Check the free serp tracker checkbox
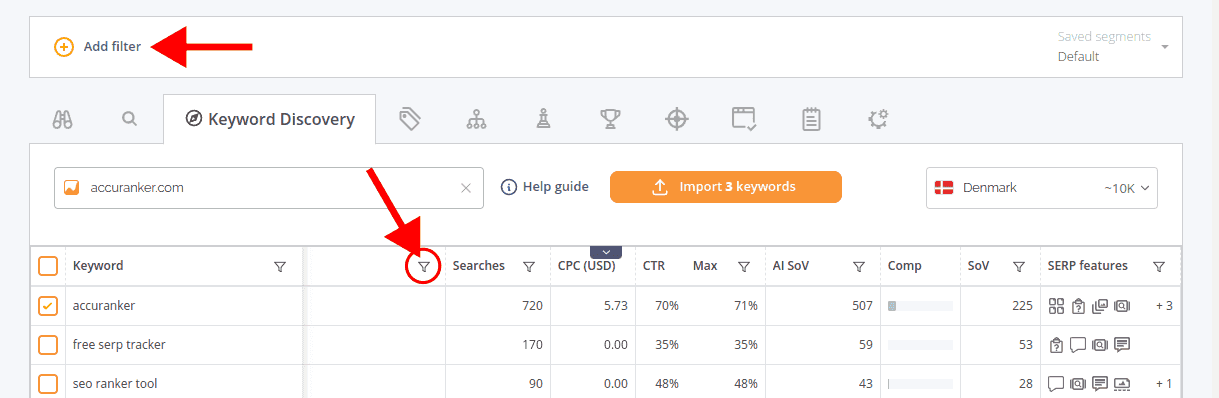This screenshot has height=398, width=1219. [x=48, y=345]
